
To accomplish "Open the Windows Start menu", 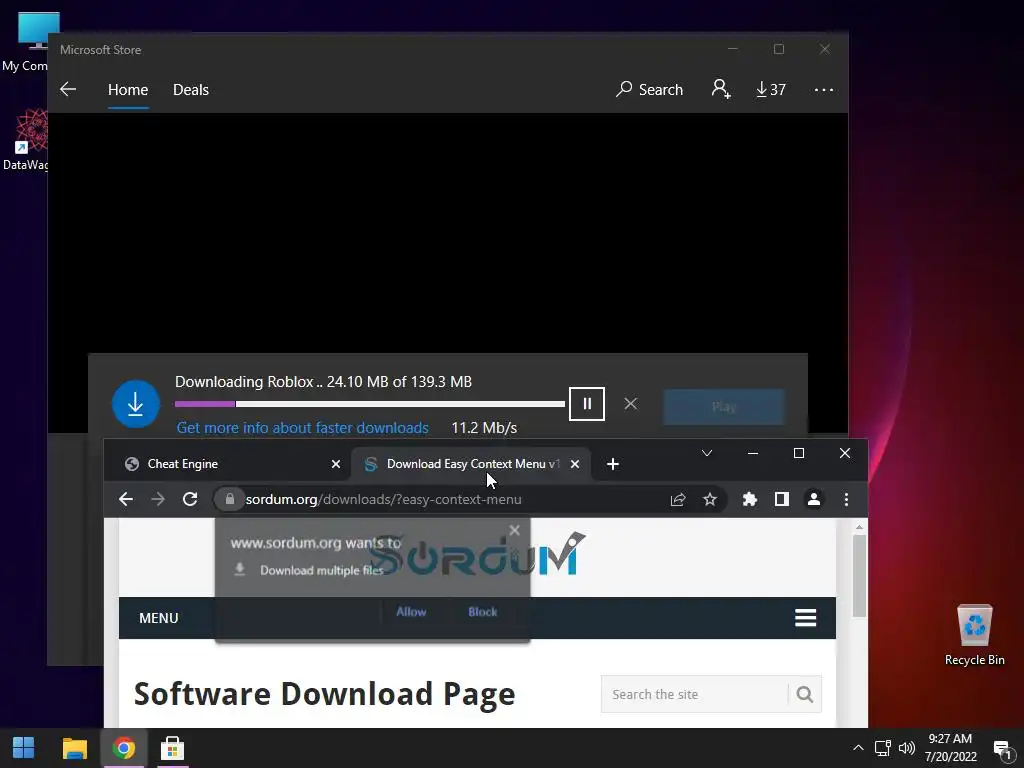I will point(24,748).
